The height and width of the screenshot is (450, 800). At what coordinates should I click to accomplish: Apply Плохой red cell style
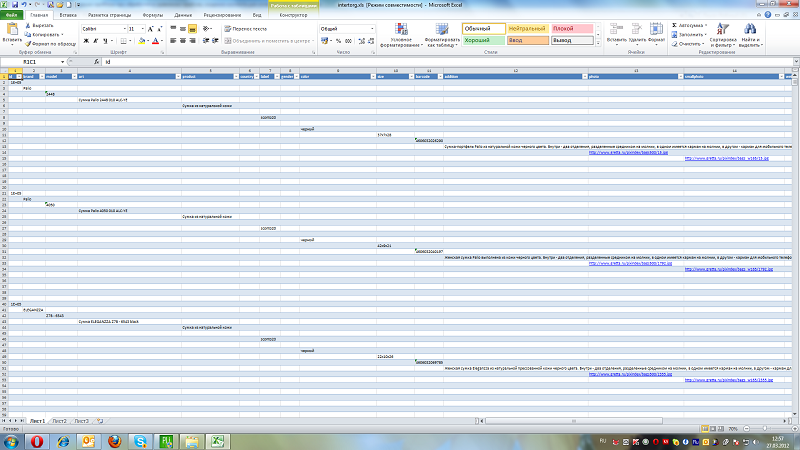point(572,29)
